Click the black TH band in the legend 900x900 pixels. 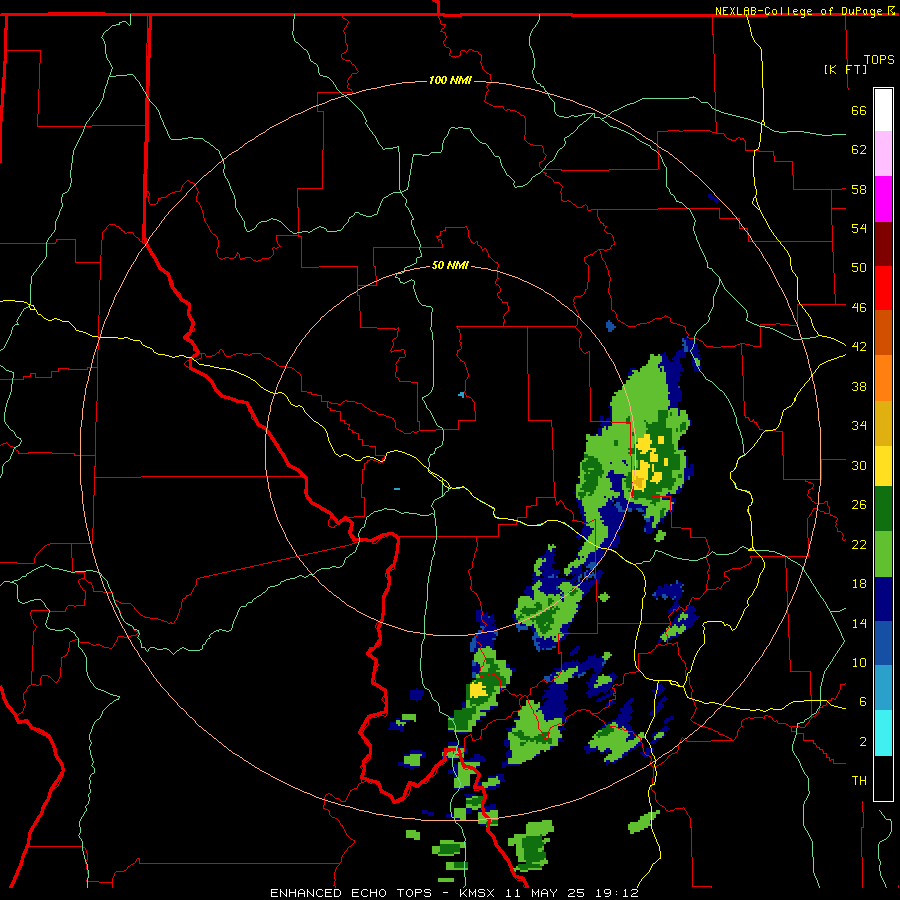tap(883, 778)
